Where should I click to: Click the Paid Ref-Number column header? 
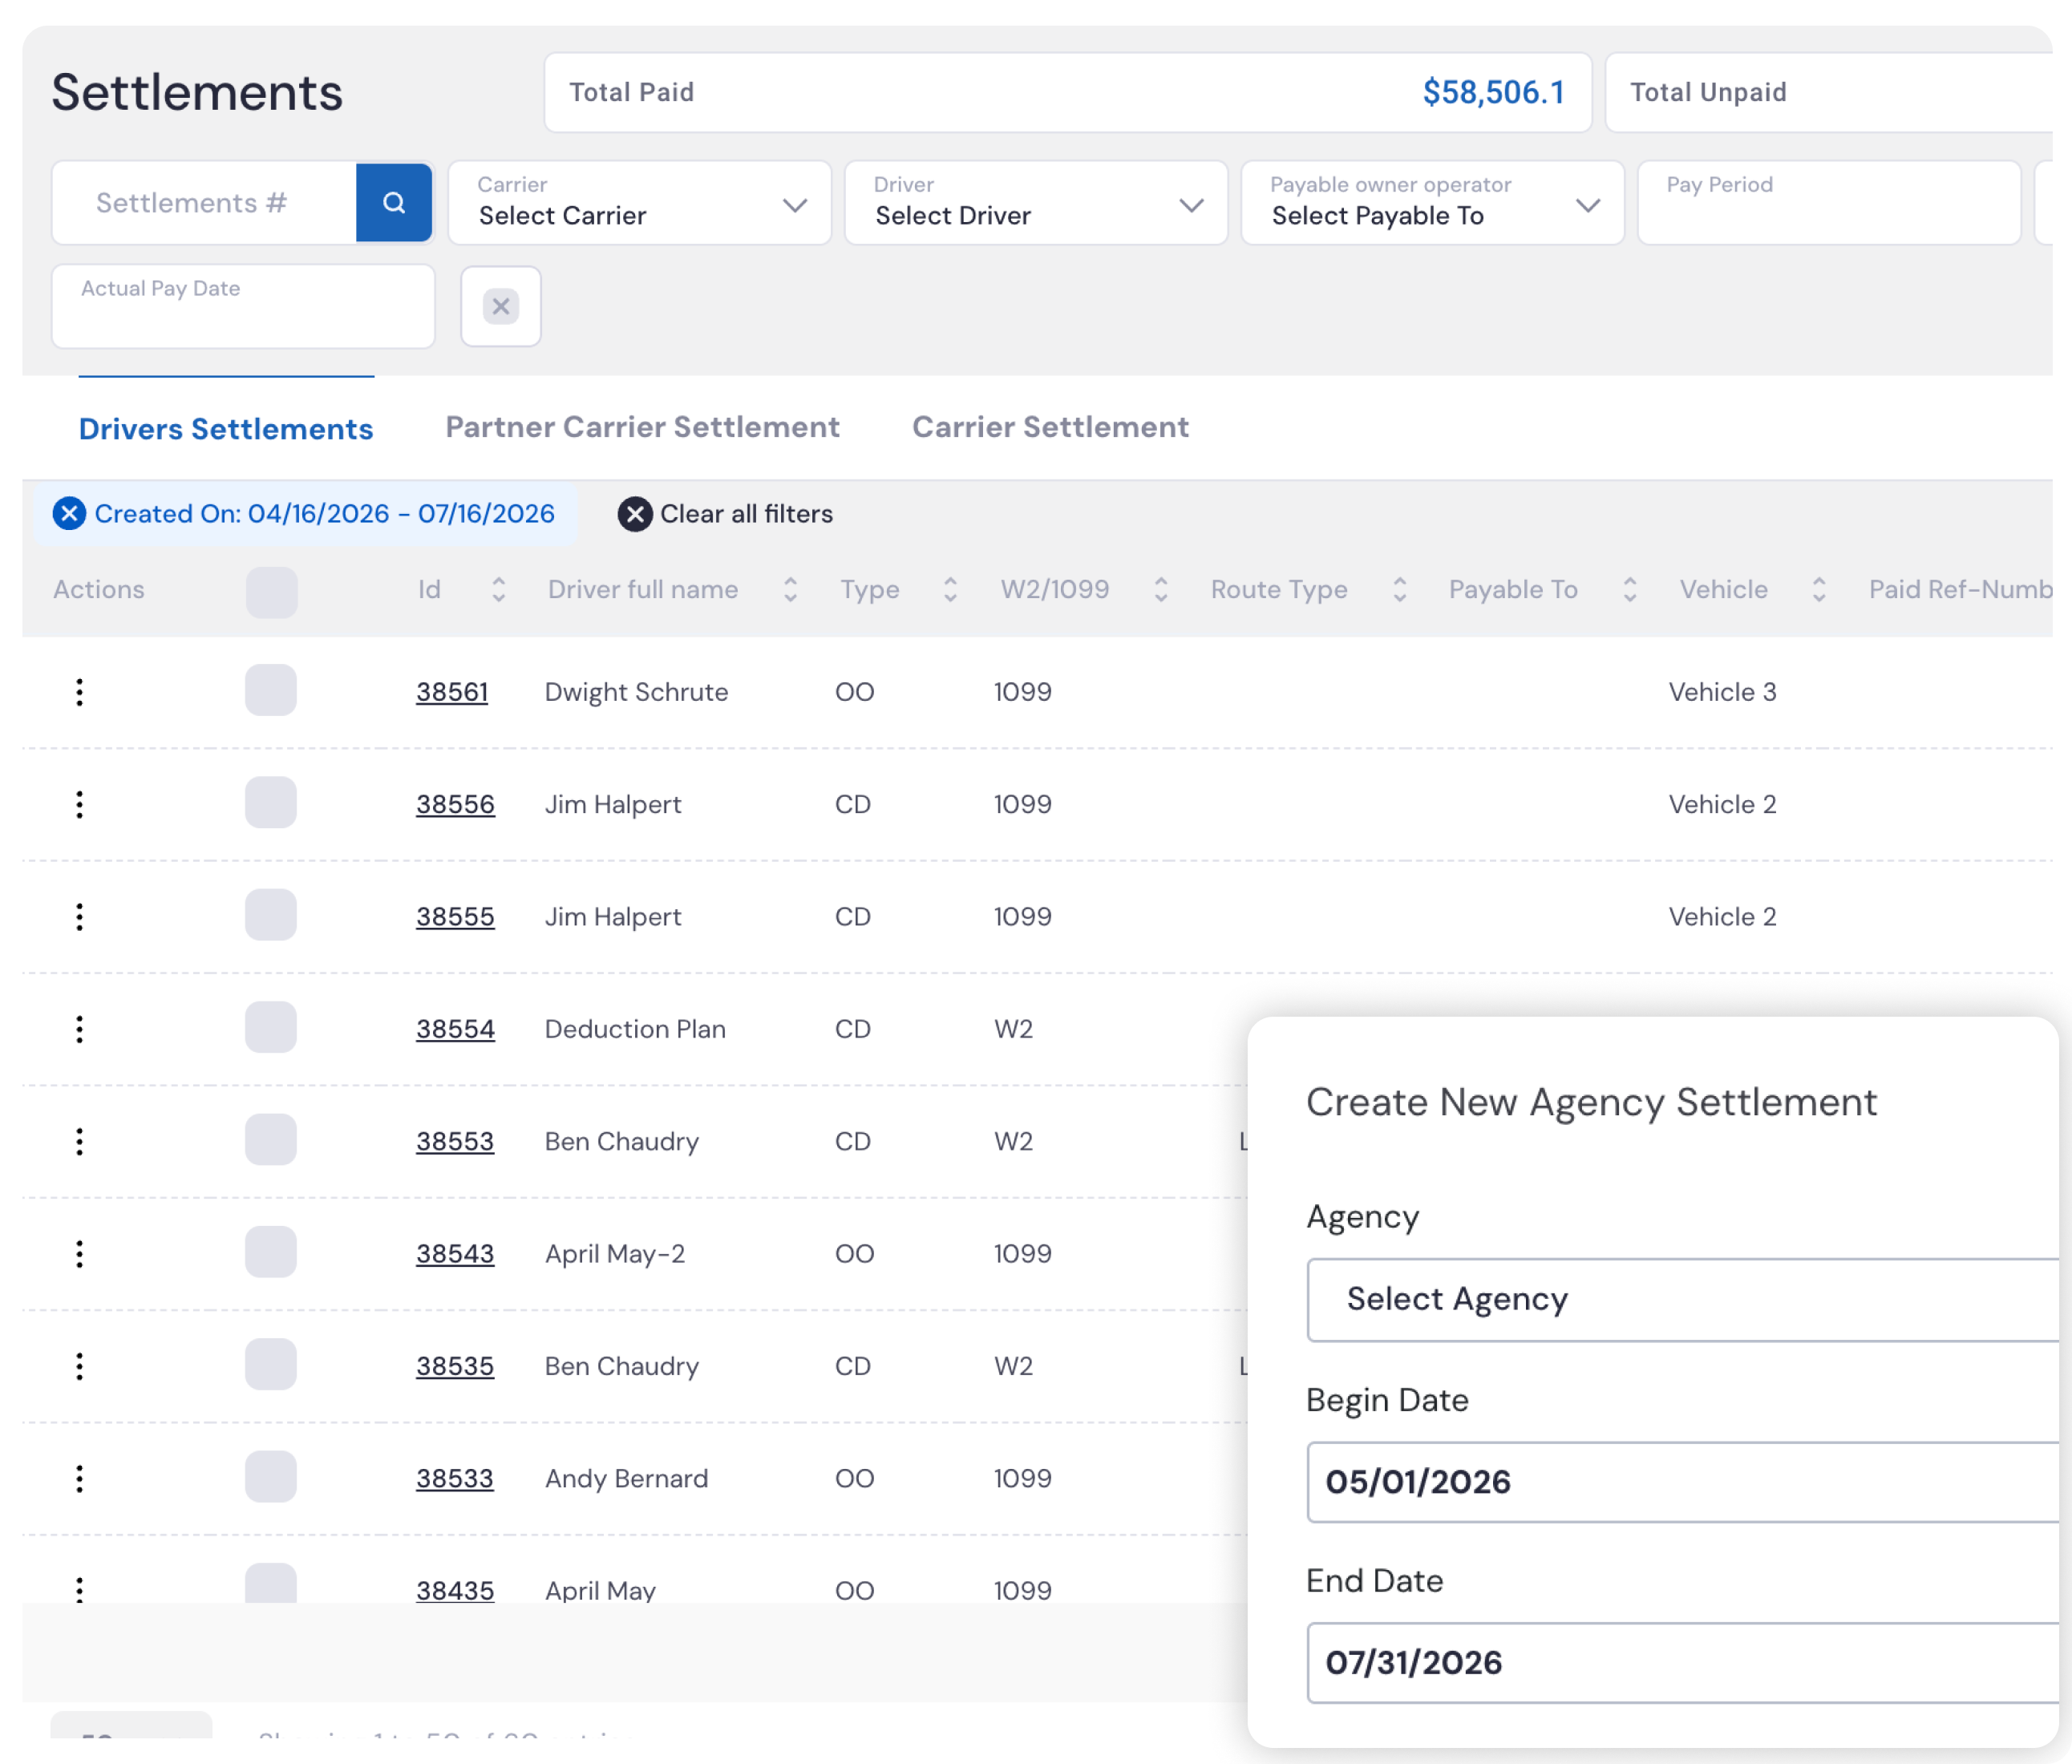(x=1961, y=590)
